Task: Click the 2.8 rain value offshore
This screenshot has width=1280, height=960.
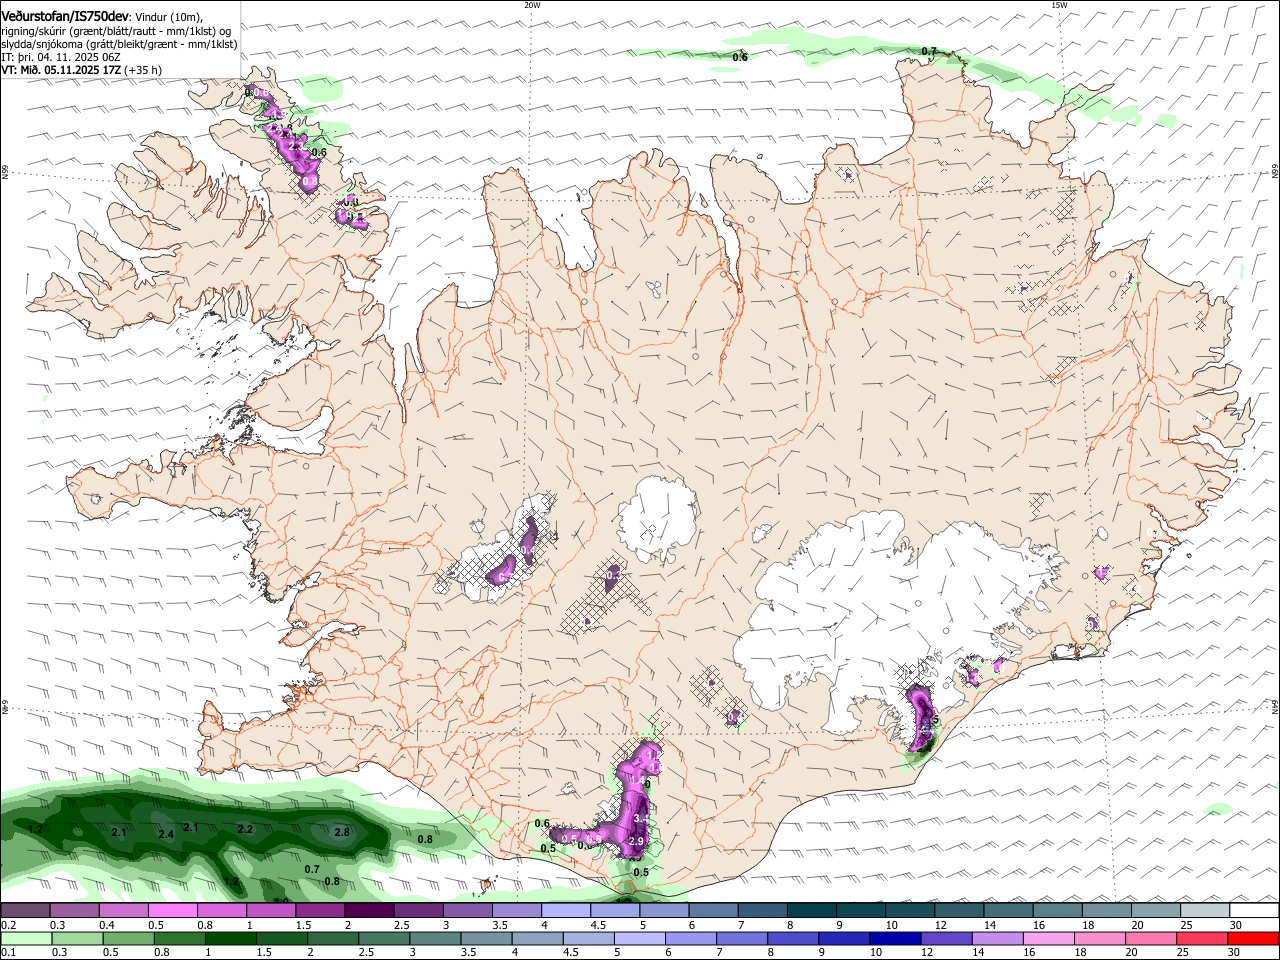Action: pos(342,832)
